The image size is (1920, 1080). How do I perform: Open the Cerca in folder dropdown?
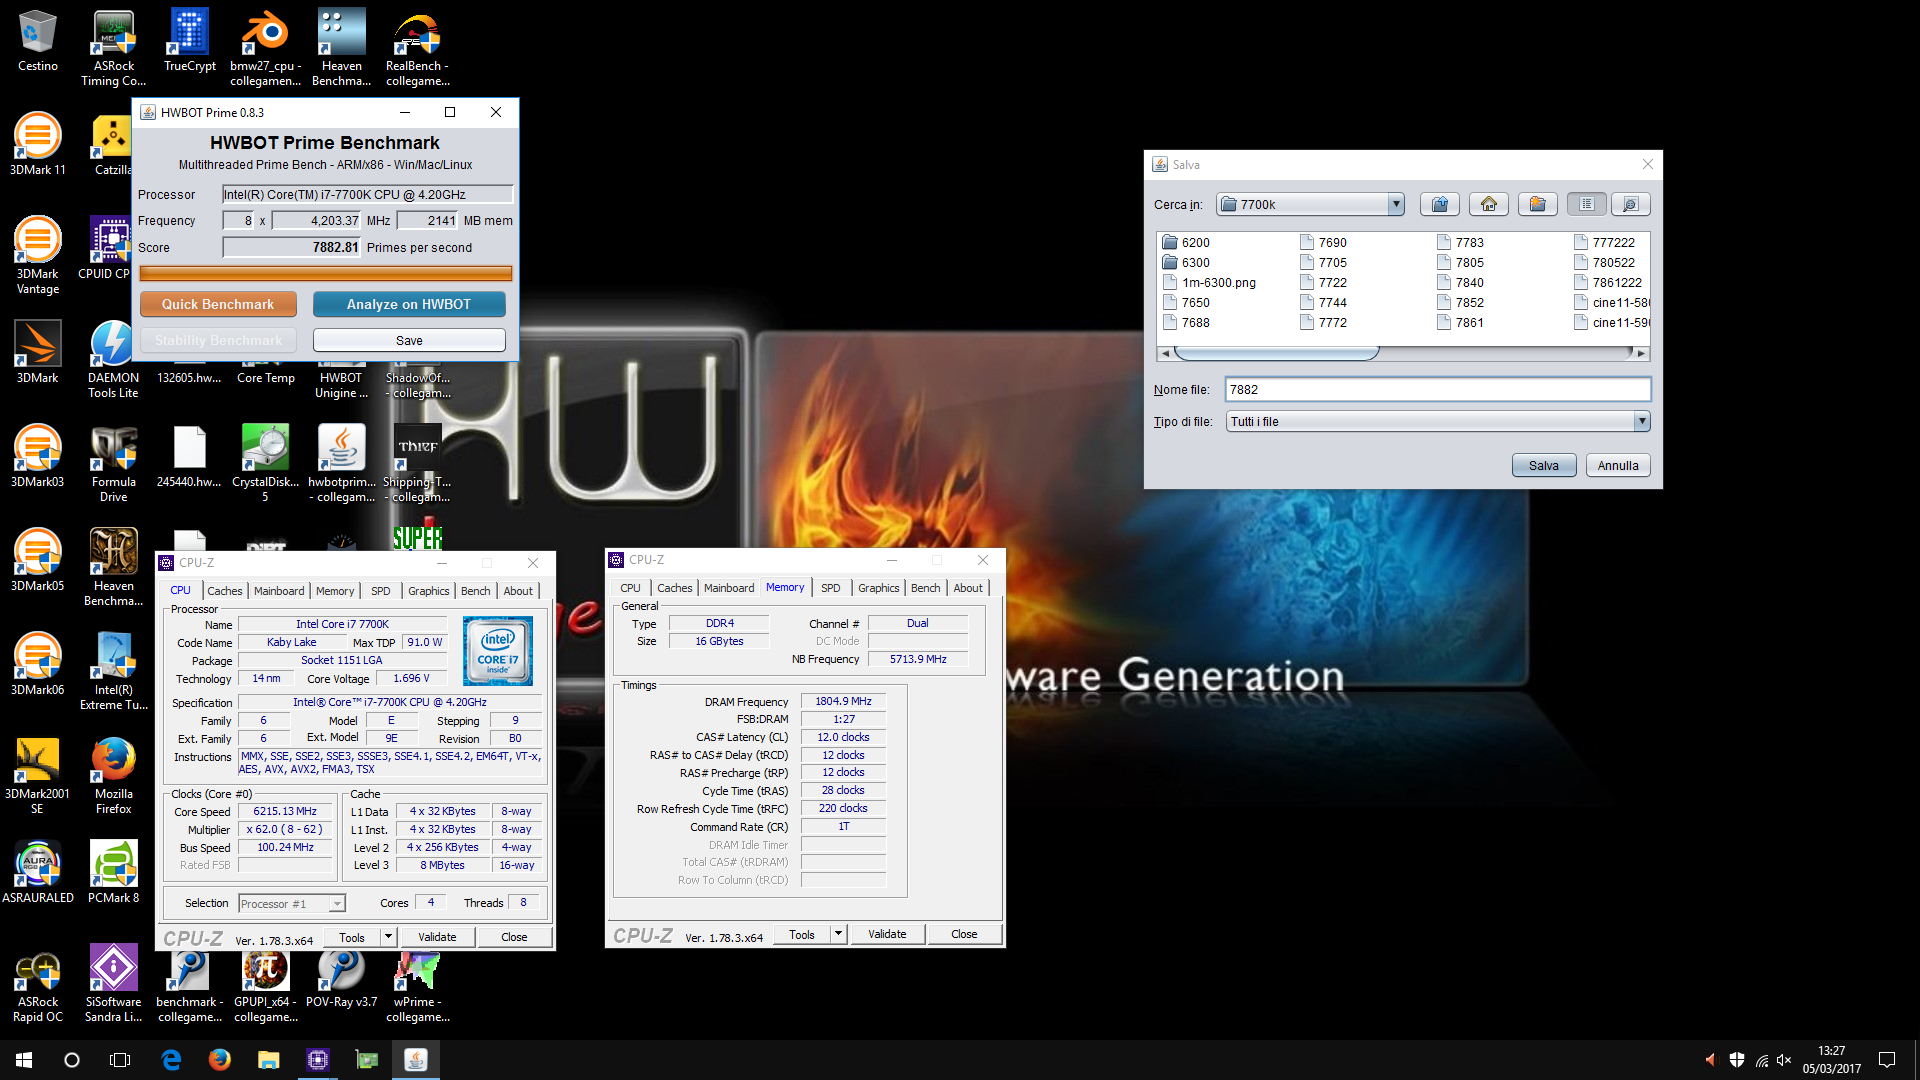1395,204
